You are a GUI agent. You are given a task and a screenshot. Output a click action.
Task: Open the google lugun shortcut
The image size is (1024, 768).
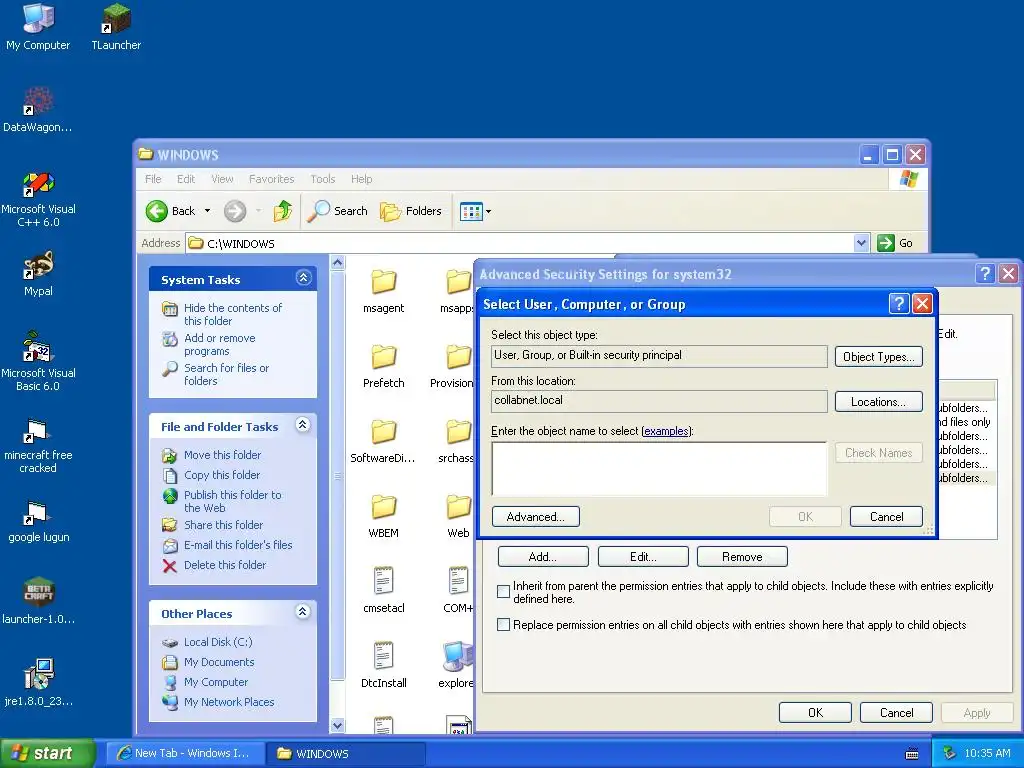click(x=38, y=522)
